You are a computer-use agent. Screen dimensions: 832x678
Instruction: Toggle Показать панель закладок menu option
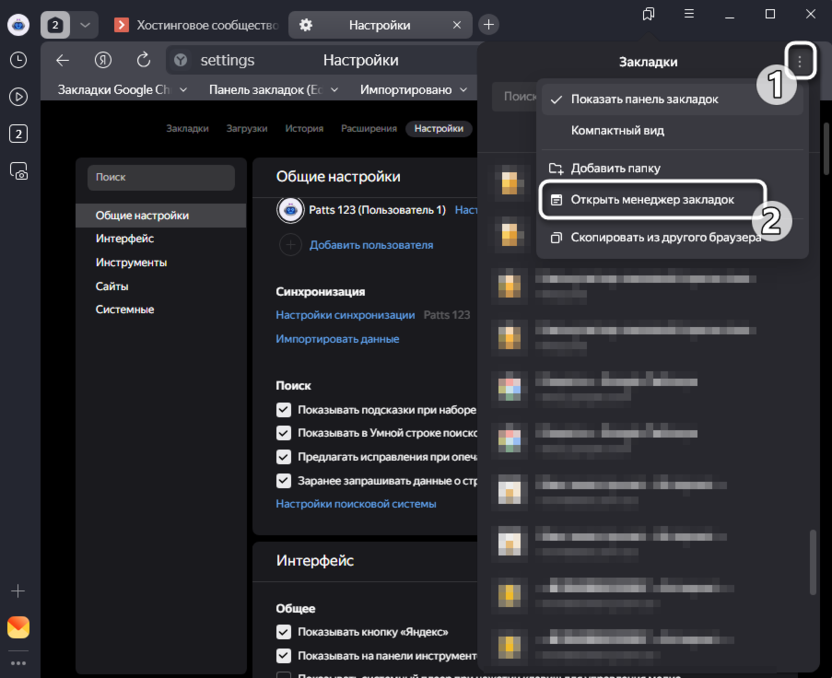click(x=672, y=99)
